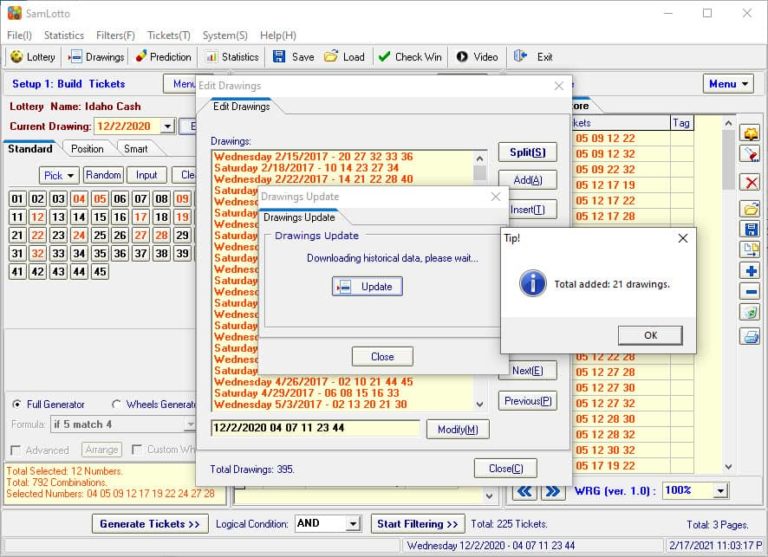Click the Check Win toolbar button
This screenshot has width=768, height=557.
[x=409, y=57]
